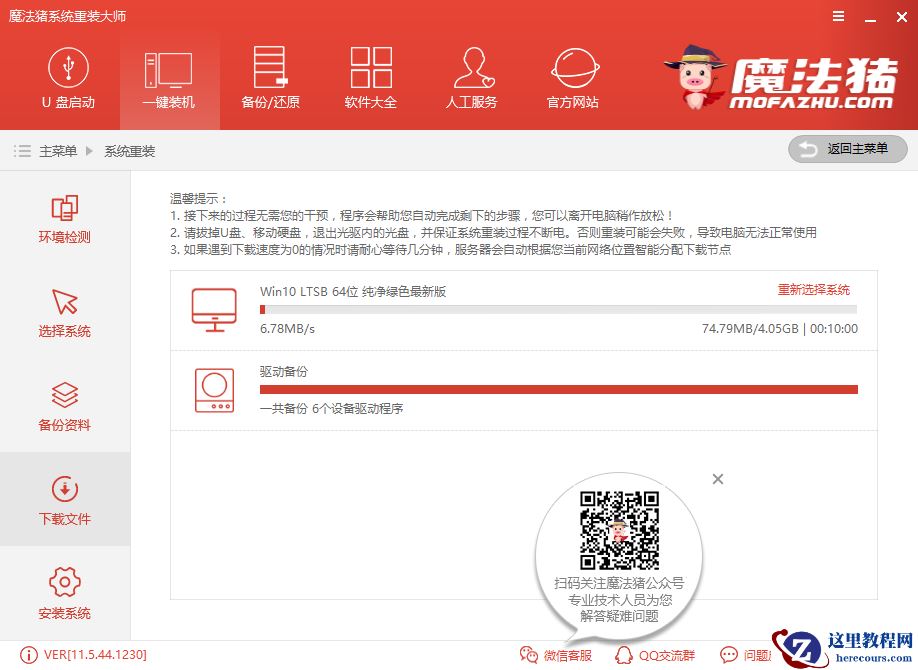The height and width of the screenshot is (670, 918).
Task: Open the 选择系统 sidebar icon
Action: pyautogui.click(x=64, y=313)
